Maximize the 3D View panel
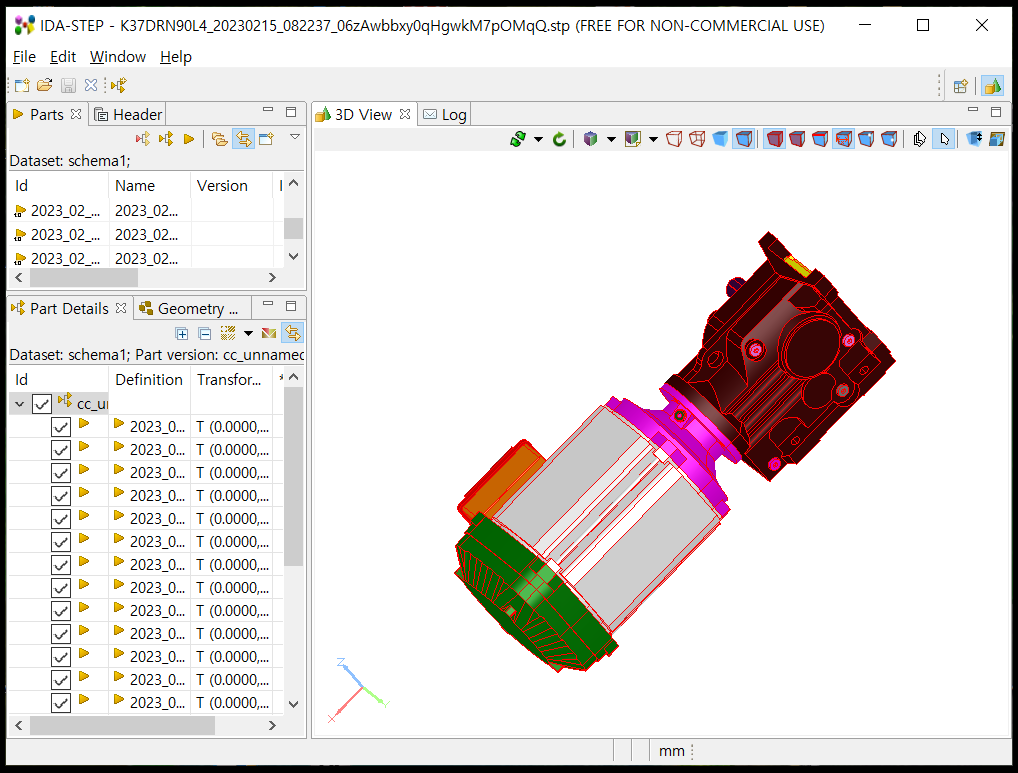This screenshot has width=1018, height=773. (x=996, y=111)
